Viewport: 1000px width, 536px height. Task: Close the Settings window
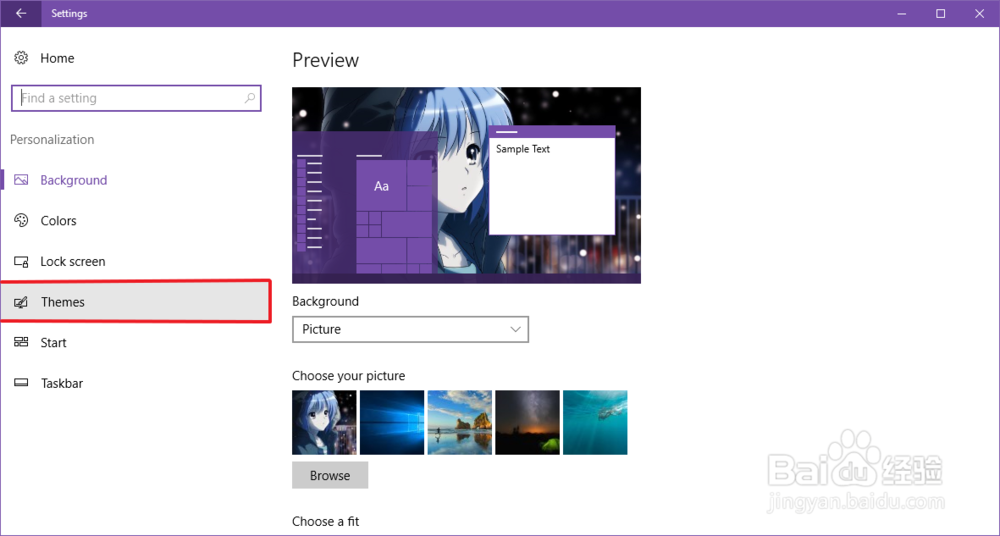(980, 13)
